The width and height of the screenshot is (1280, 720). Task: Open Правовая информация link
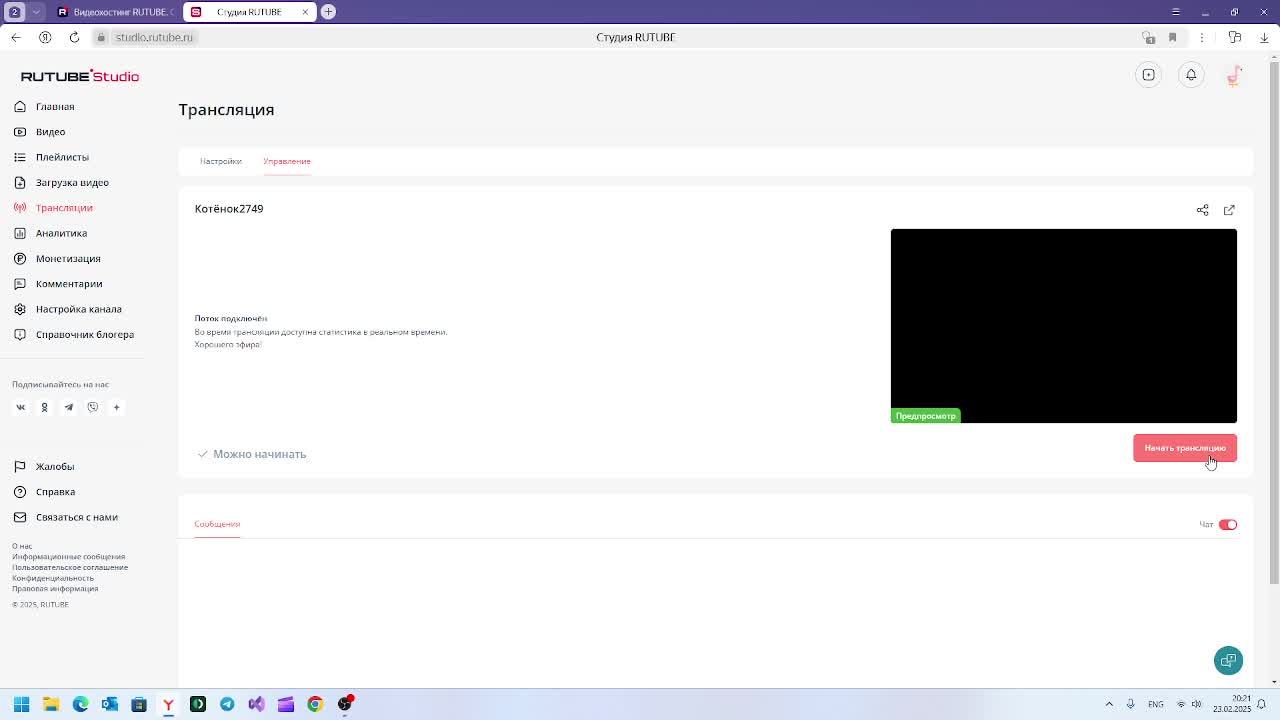click(55, 588)
